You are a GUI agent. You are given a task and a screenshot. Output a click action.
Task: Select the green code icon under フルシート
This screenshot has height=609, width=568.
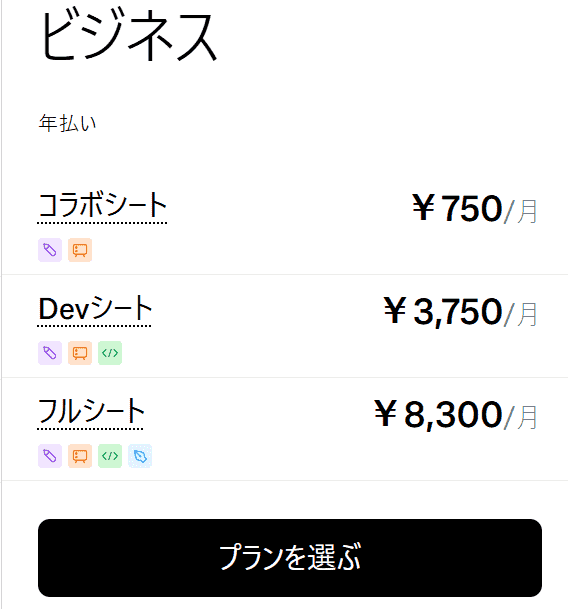click(110, 456)
